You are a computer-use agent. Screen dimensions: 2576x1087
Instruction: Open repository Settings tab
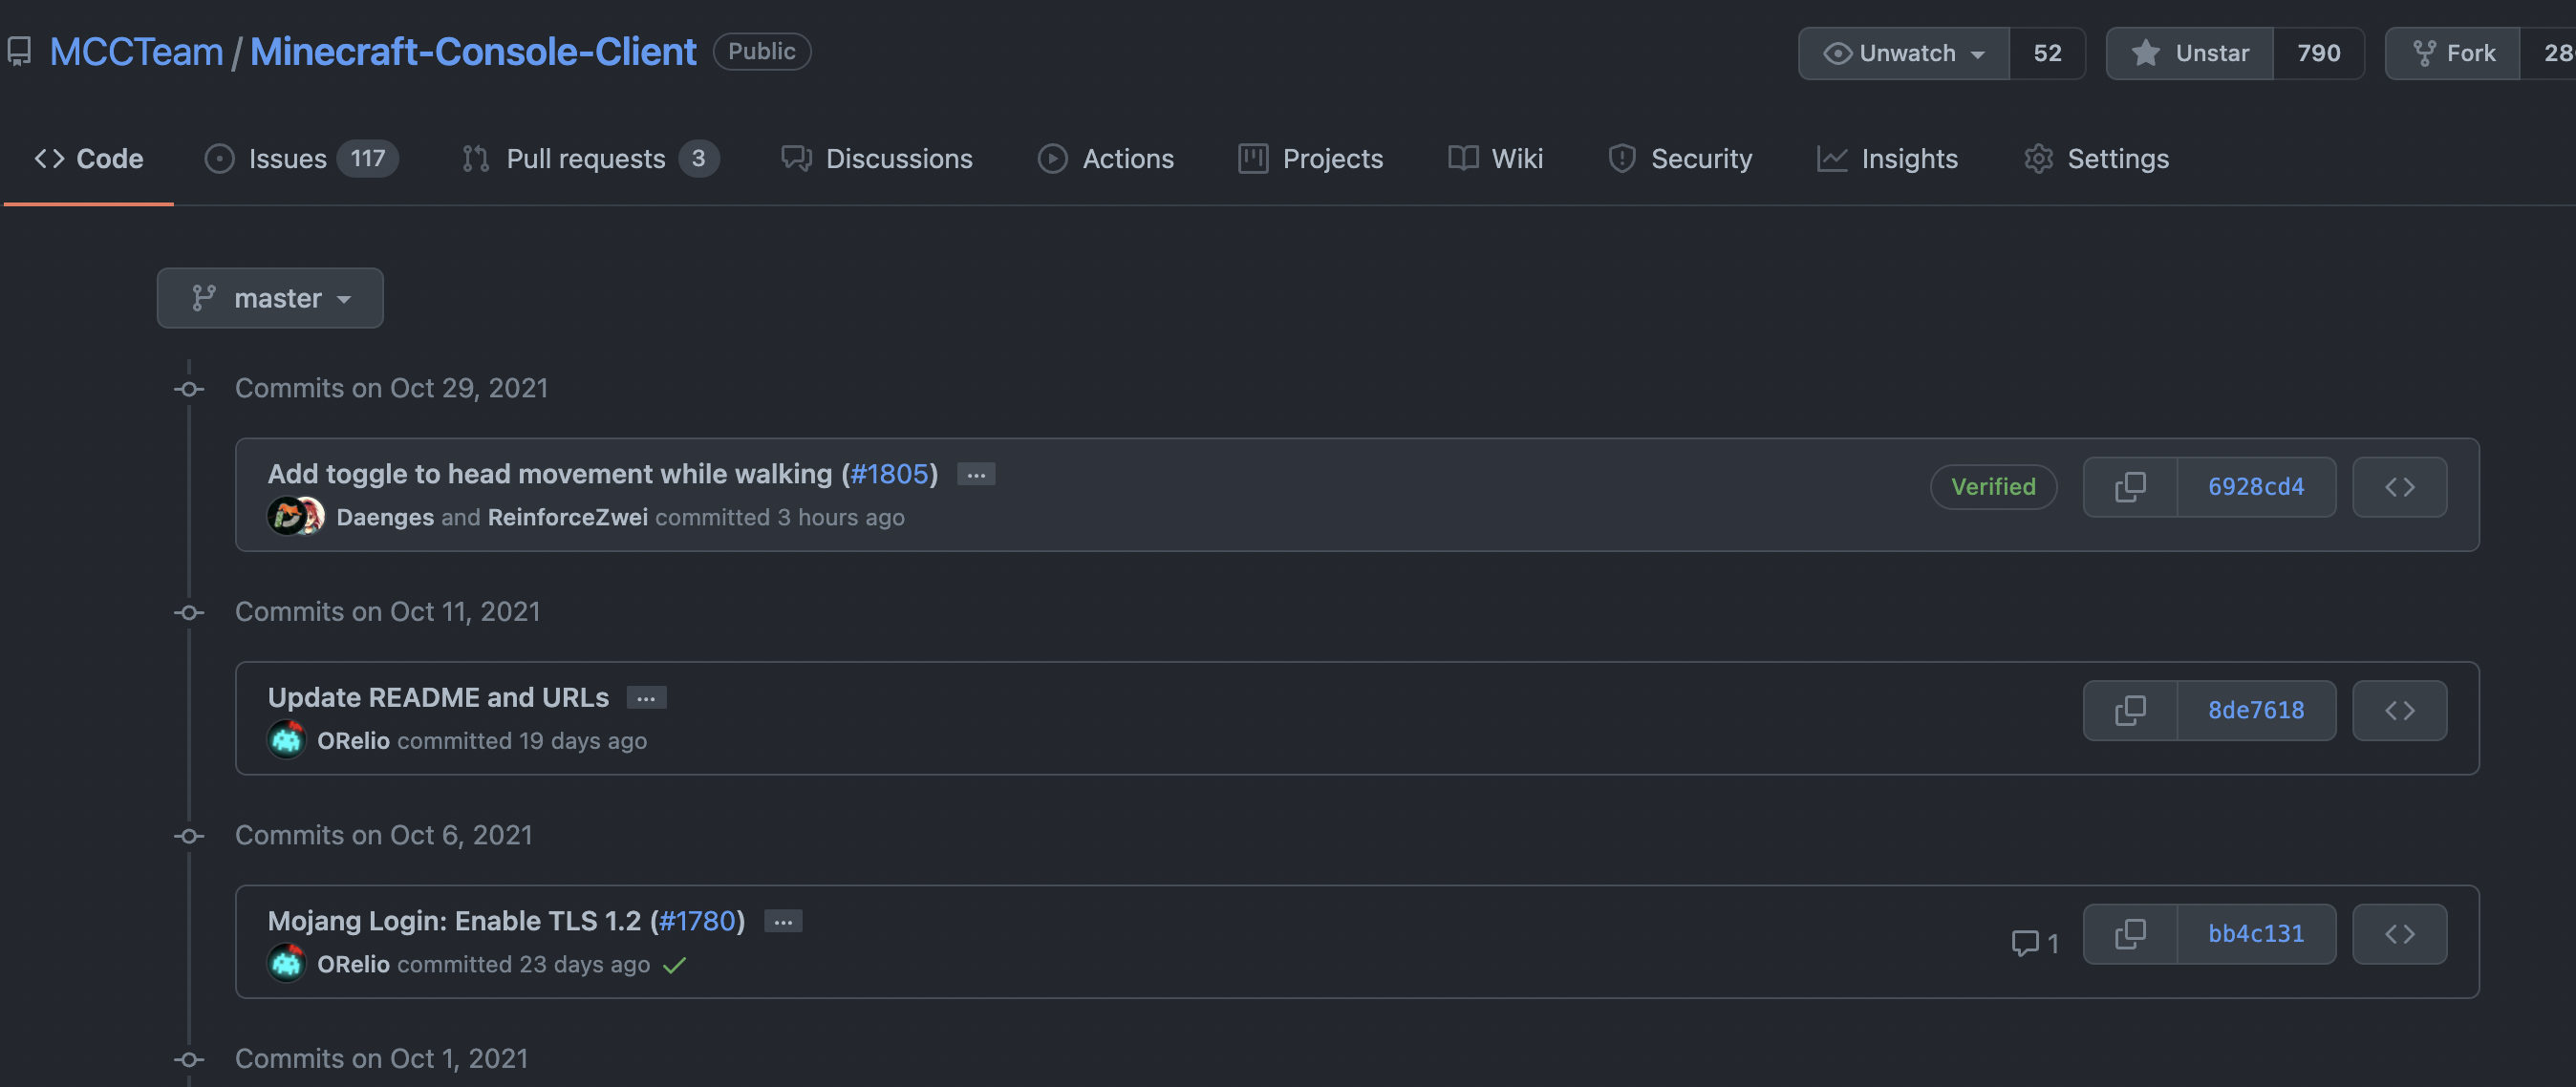[x=2095, y=159]
